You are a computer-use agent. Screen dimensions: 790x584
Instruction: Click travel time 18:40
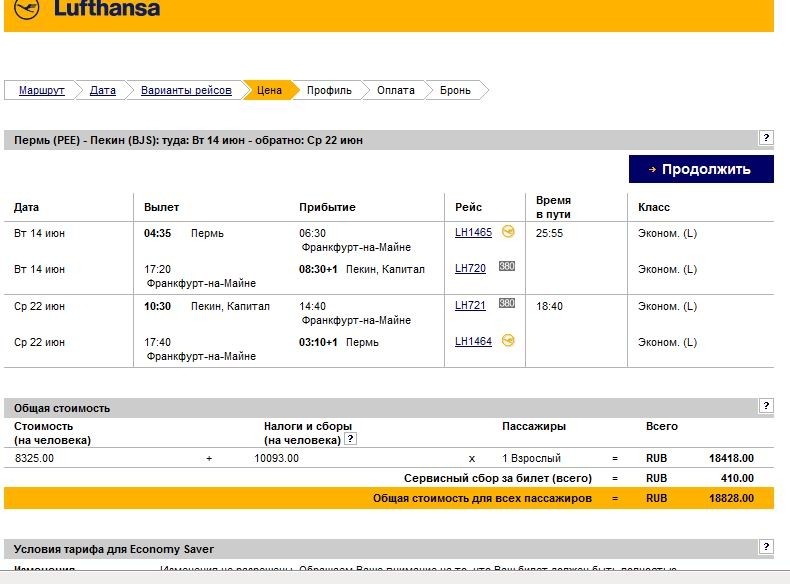[x=549, y=306]
